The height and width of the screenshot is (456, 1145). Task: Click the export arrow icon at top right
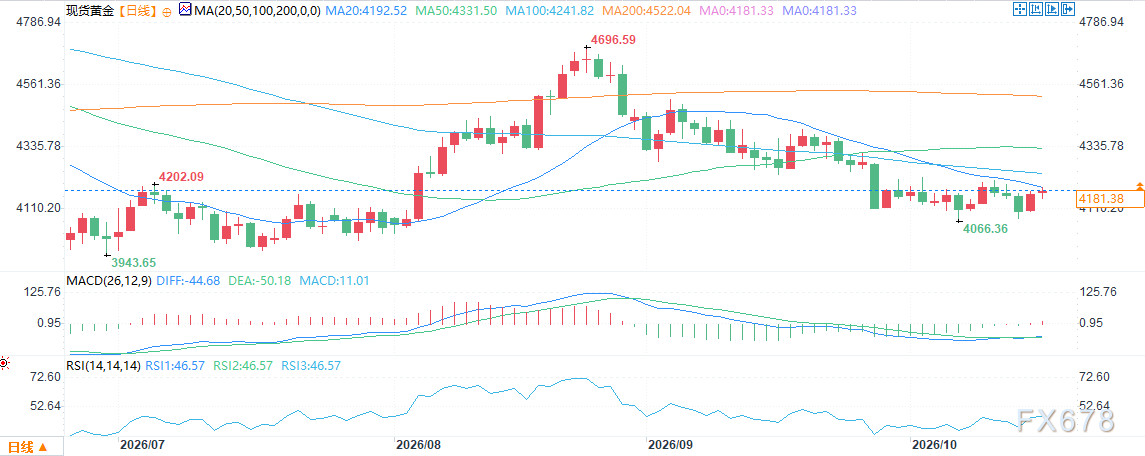[x=1068, y=9]
